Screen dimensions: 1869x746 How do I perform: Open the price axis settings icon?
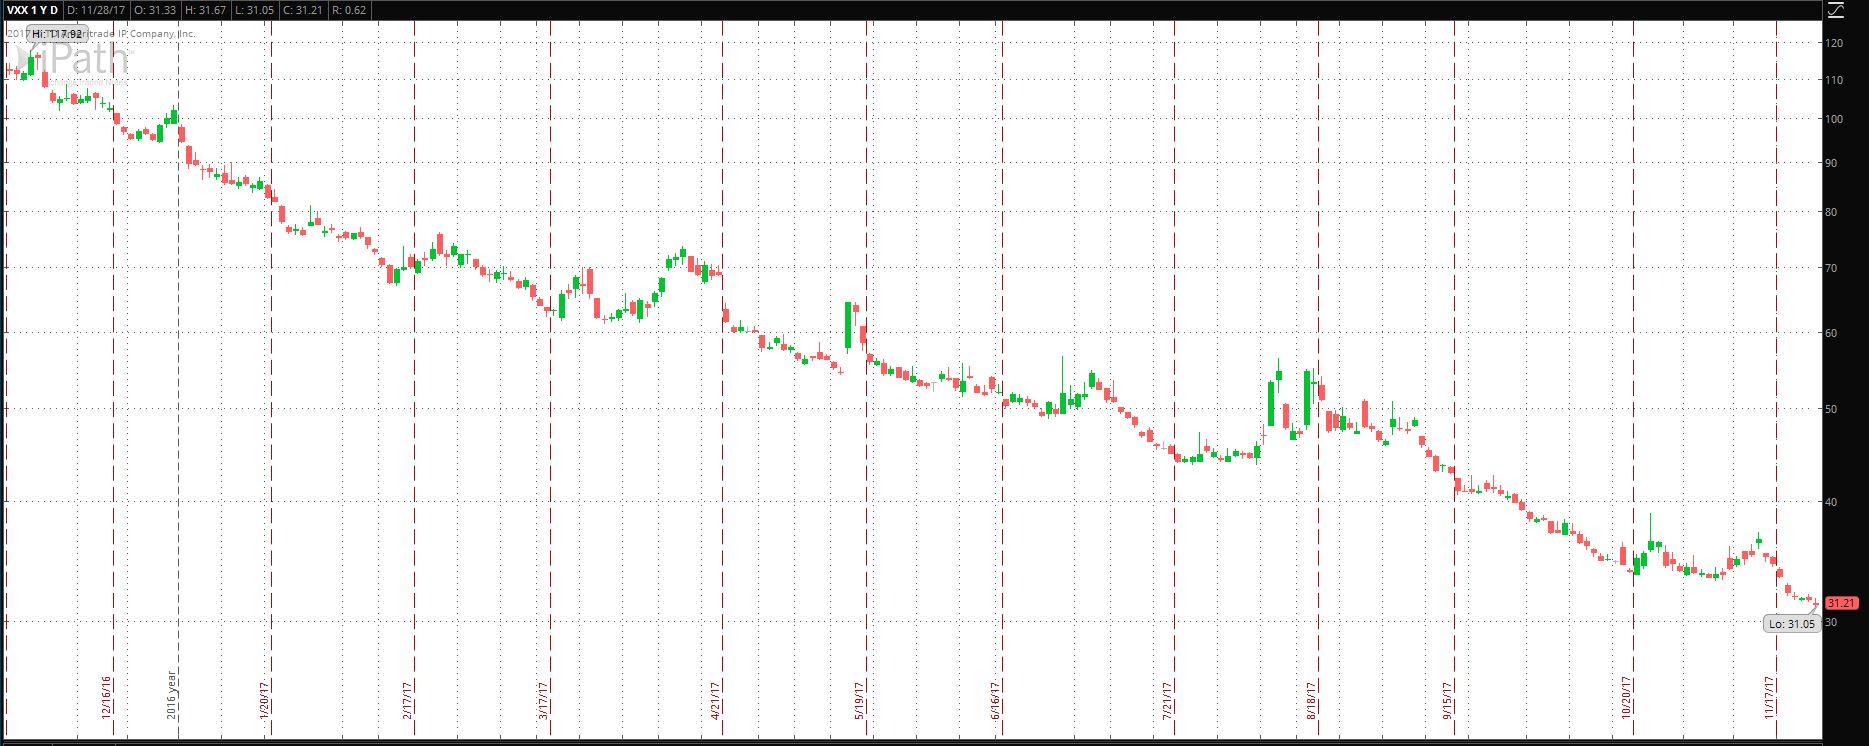[x=1835, y=10]
